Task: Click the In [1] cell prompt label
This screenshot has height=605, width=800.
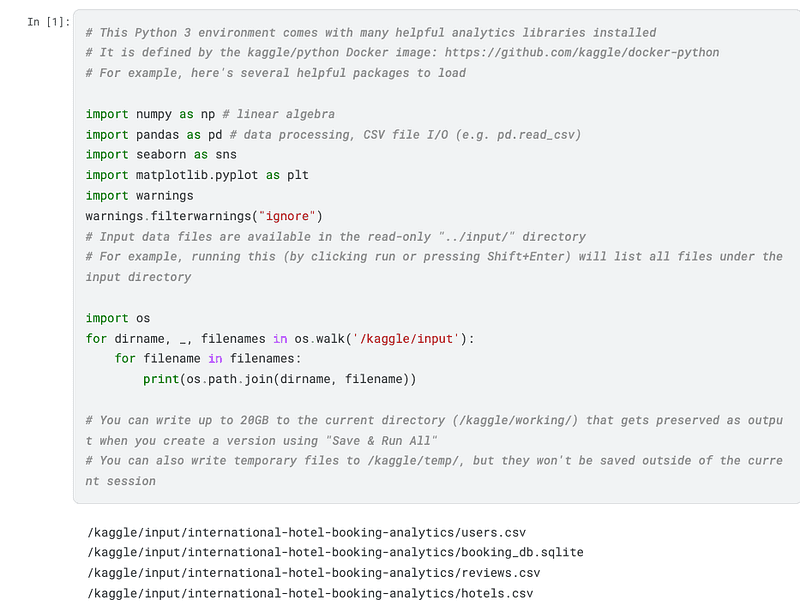Action: [x=48, y=22]
